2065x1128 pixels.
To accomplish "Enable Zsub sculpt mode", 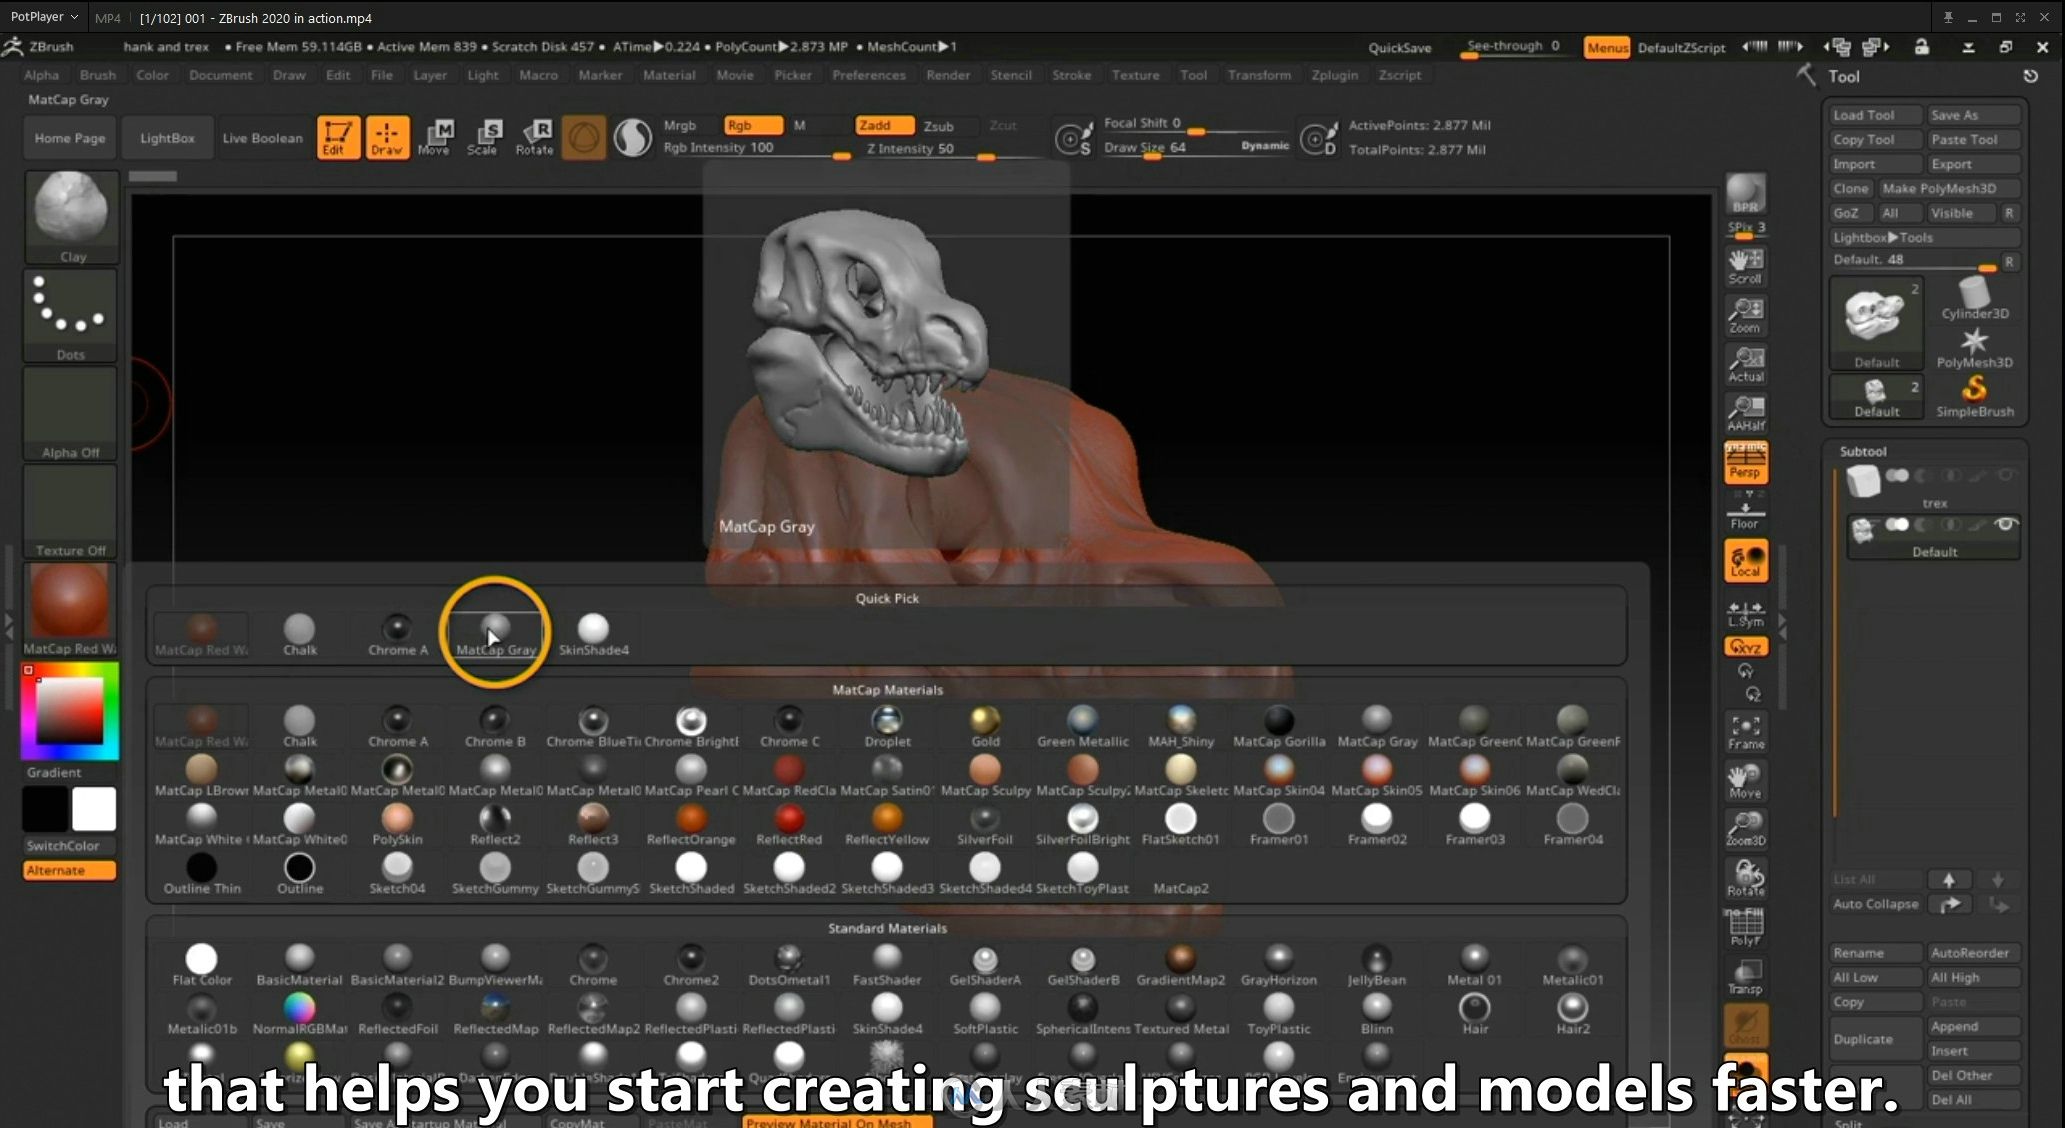I will [x=938, y=126].
